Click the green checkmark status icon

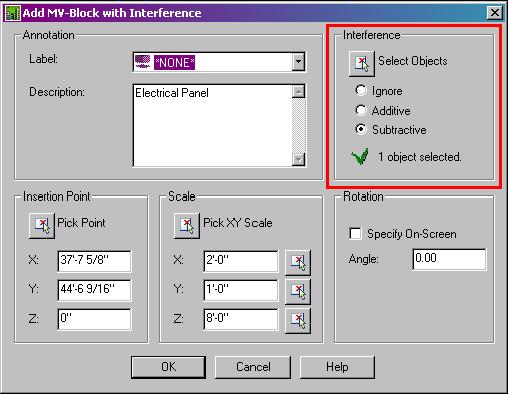[x=360, y=156]
